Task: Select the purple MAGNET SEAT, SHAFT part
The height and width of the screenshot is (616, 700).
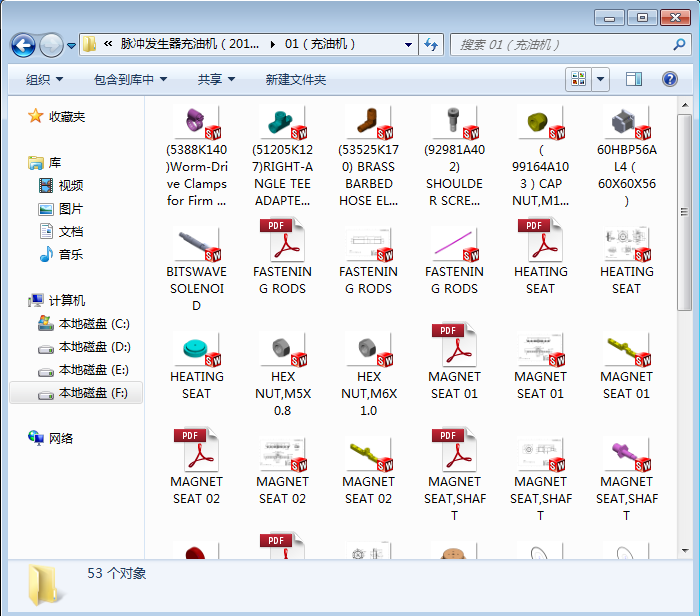Action: pos(626,453)
